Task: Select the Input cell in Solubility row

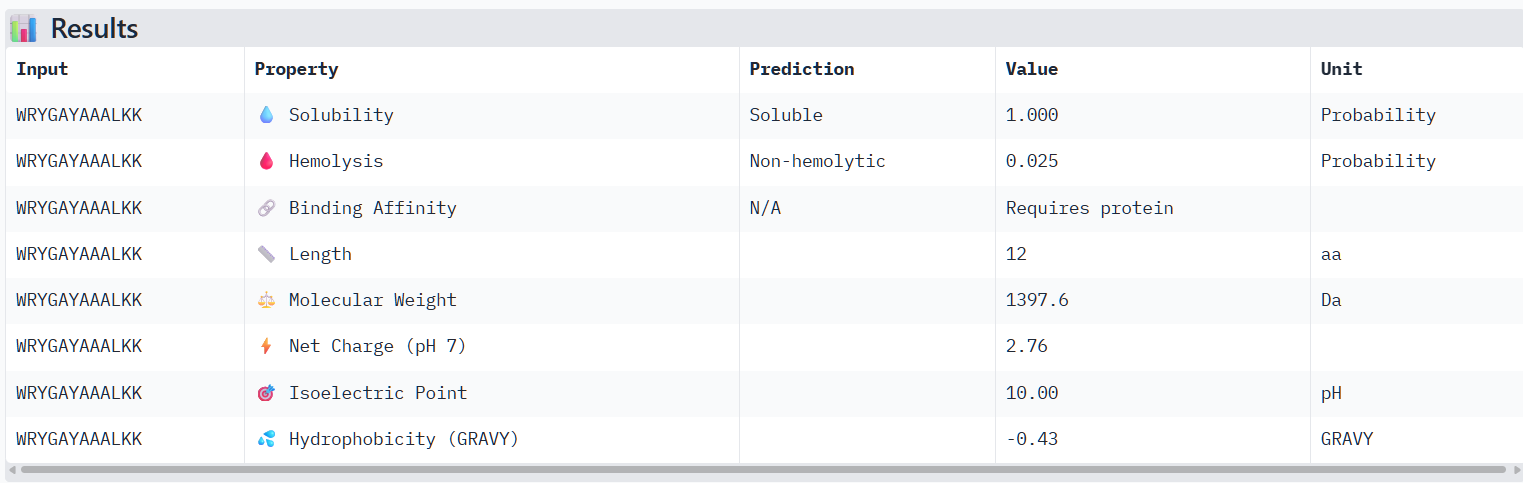Action: (79, 115)
